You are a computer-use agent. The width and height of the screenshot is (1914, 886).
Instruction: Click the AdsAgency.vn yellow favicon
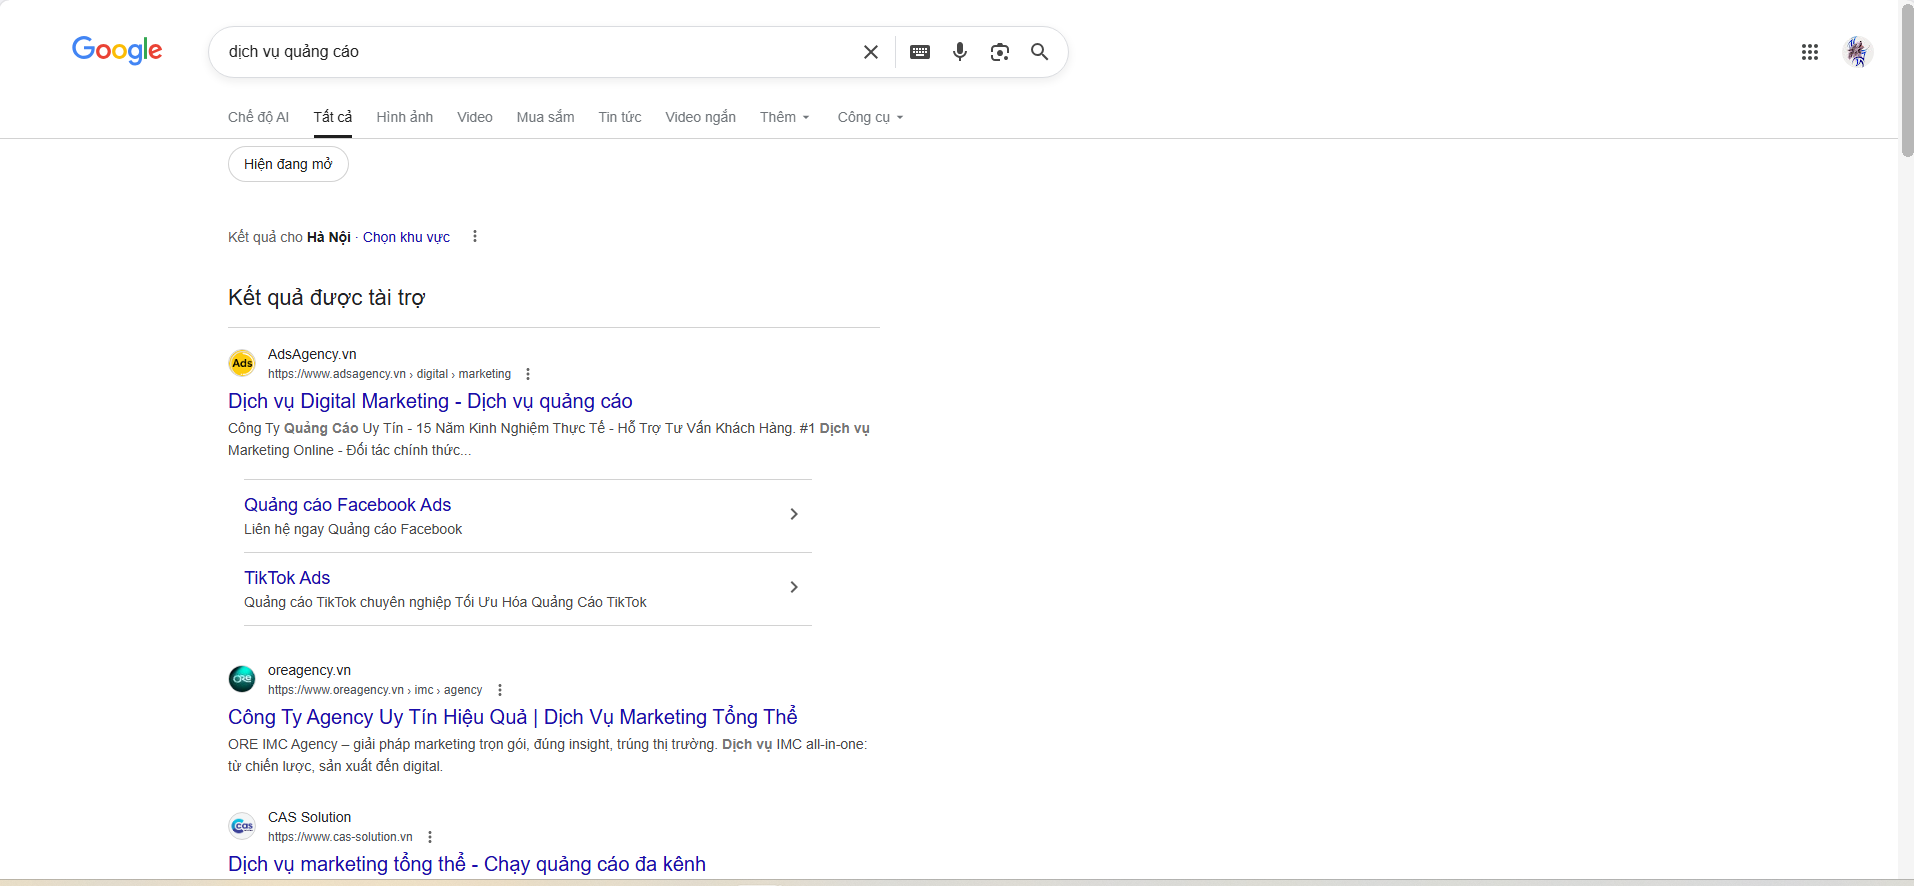pyautogui.click(x=242, y=363)
